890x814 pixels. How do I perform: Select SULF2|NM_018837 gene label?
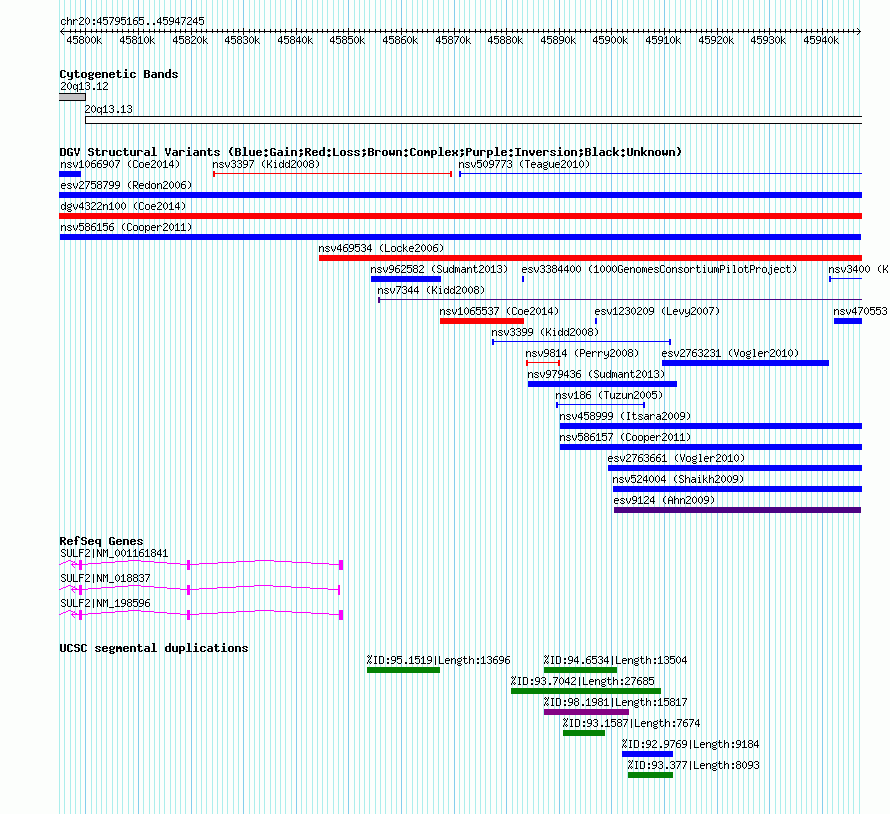click(105, 578)
